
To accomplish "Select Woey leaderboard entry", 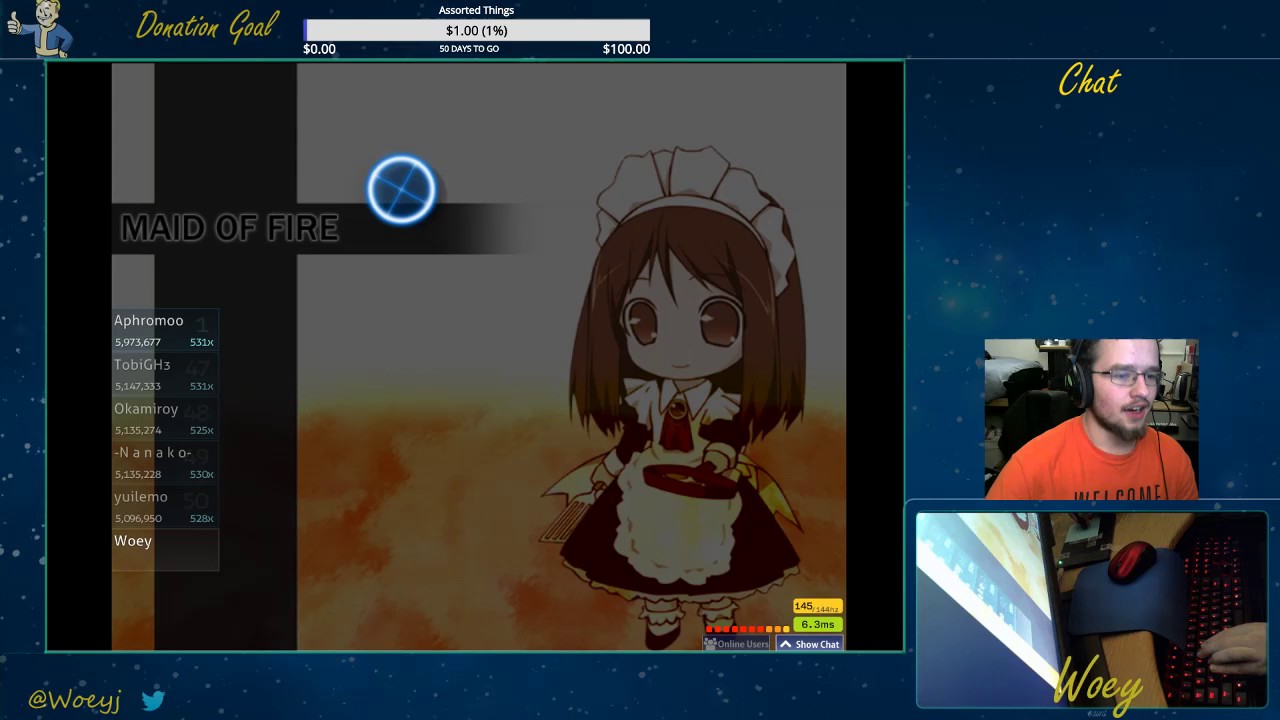I will tap(165, 550).
